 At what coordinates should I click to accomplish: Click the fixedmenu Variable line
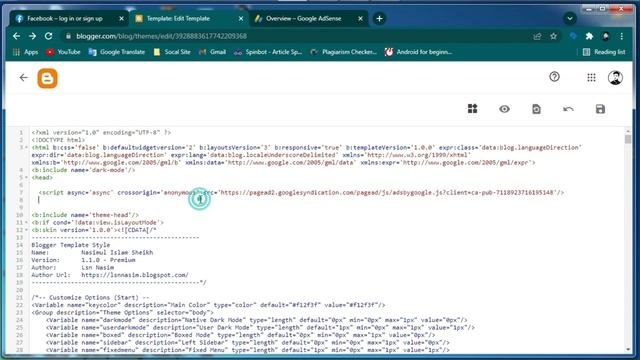248,350
